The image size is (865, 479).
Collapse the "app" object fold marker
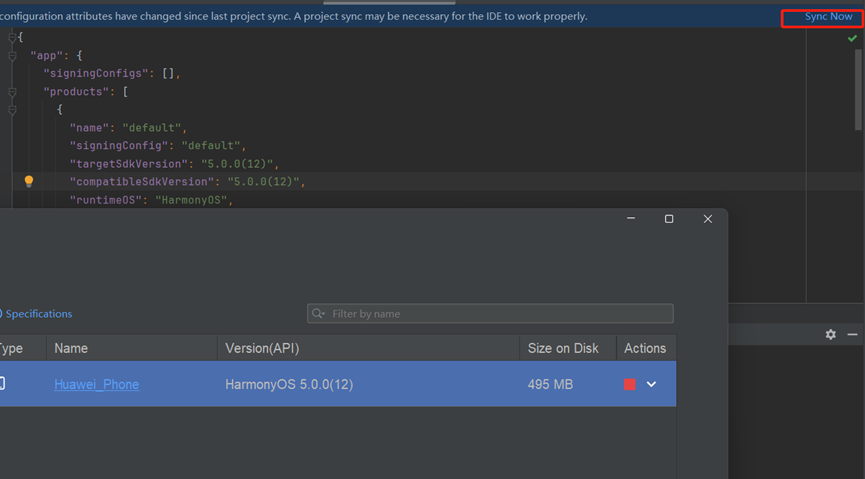coord(12,56)
